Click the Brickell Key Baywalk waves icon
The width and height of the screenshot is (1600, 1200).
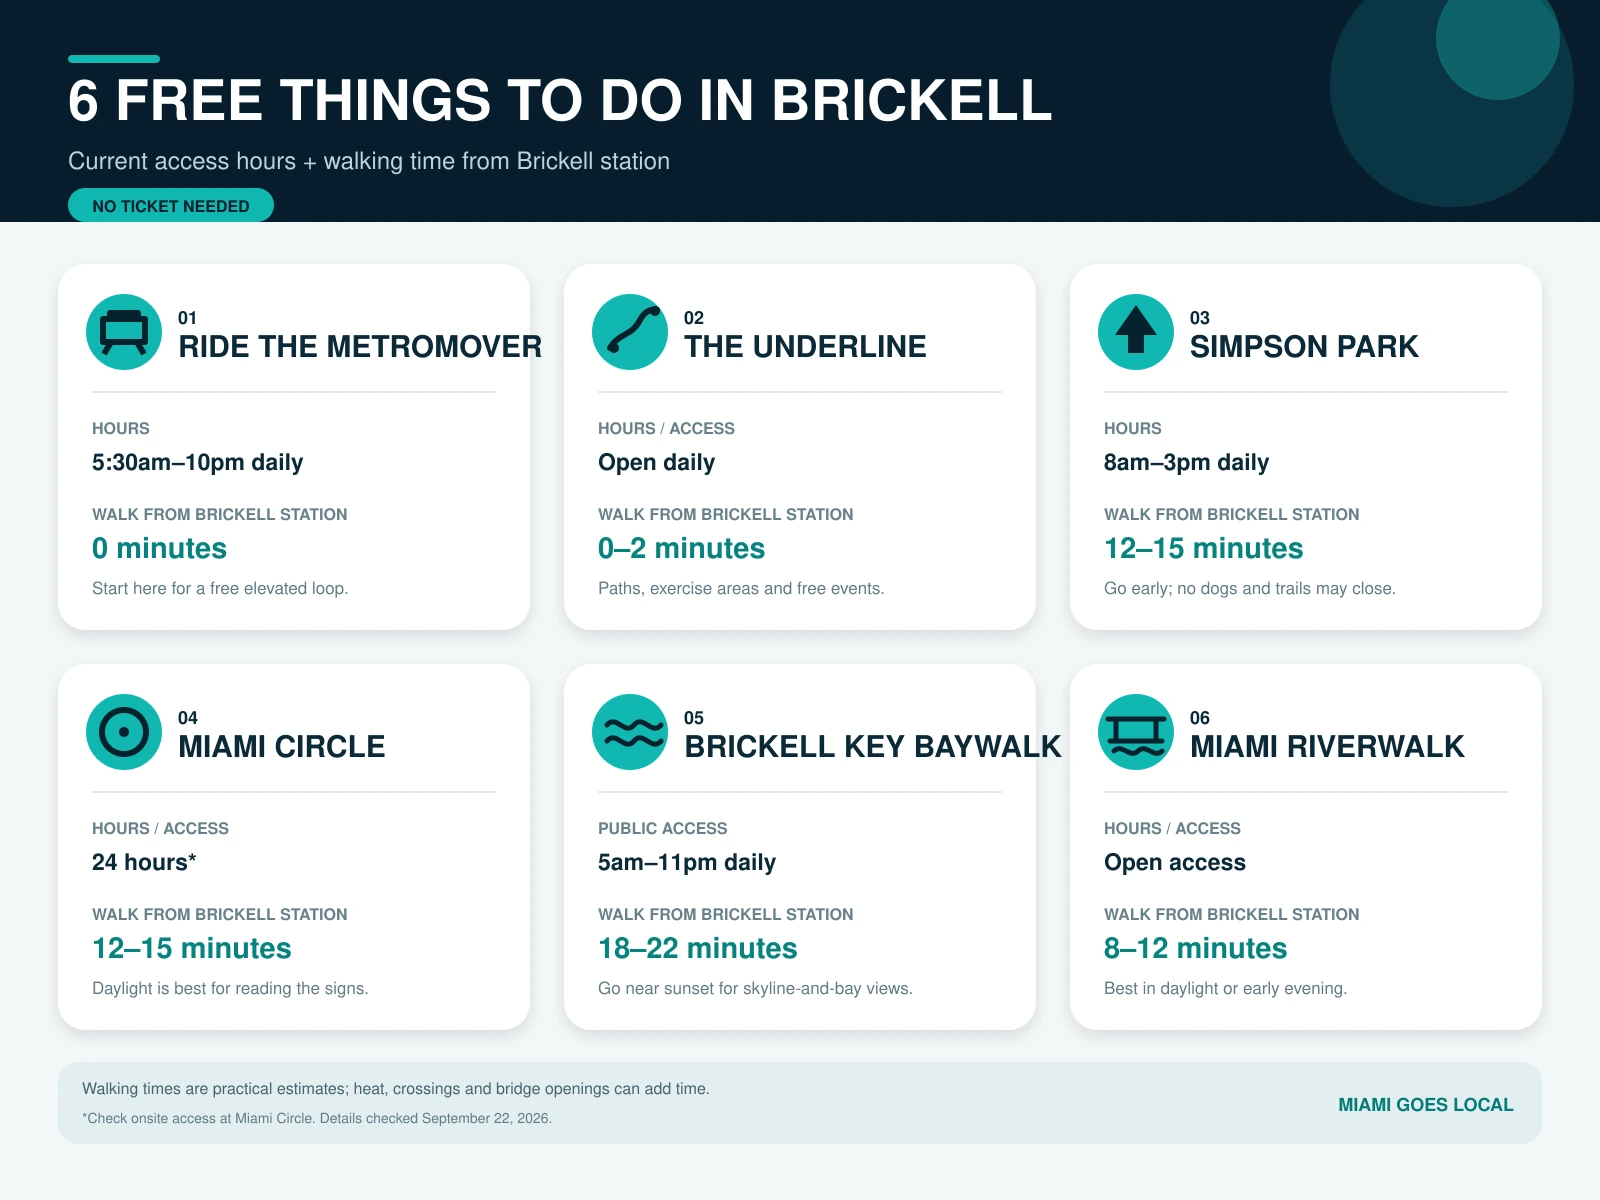[x=630, y=732]
